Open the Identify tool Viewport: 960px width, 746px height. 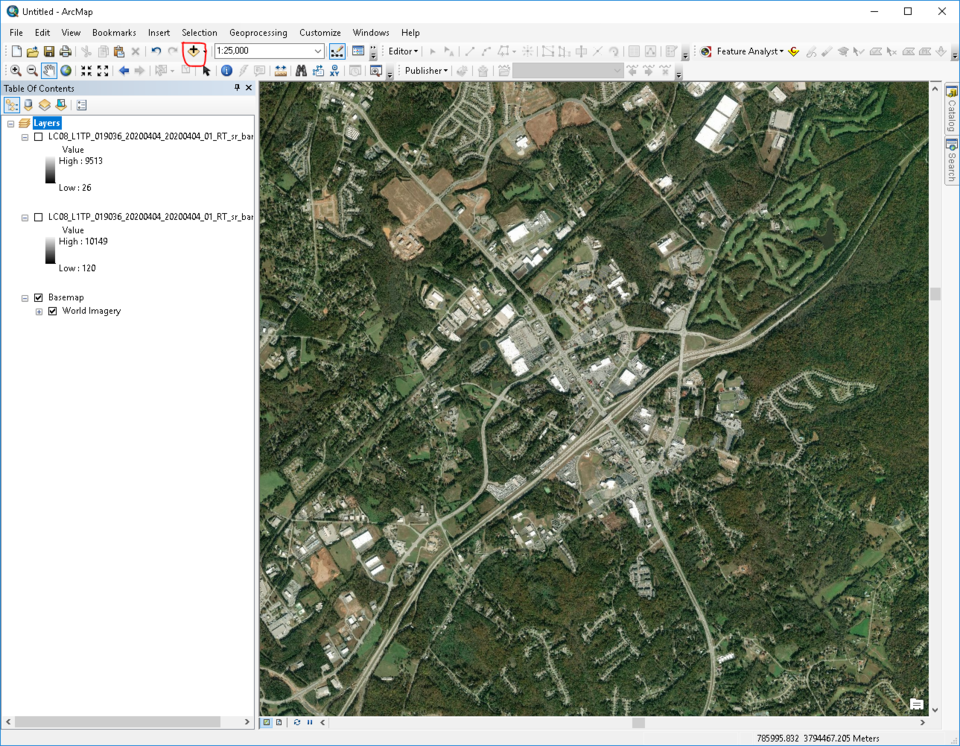click(226, 70)
